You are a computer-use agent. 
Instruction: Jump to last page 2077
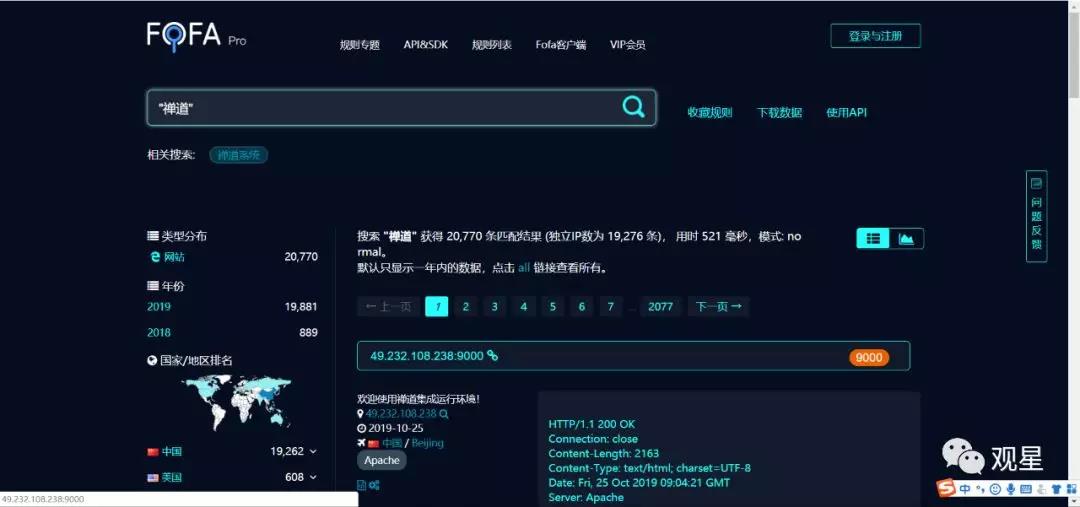pyautogui.click(x=661, y=307)
